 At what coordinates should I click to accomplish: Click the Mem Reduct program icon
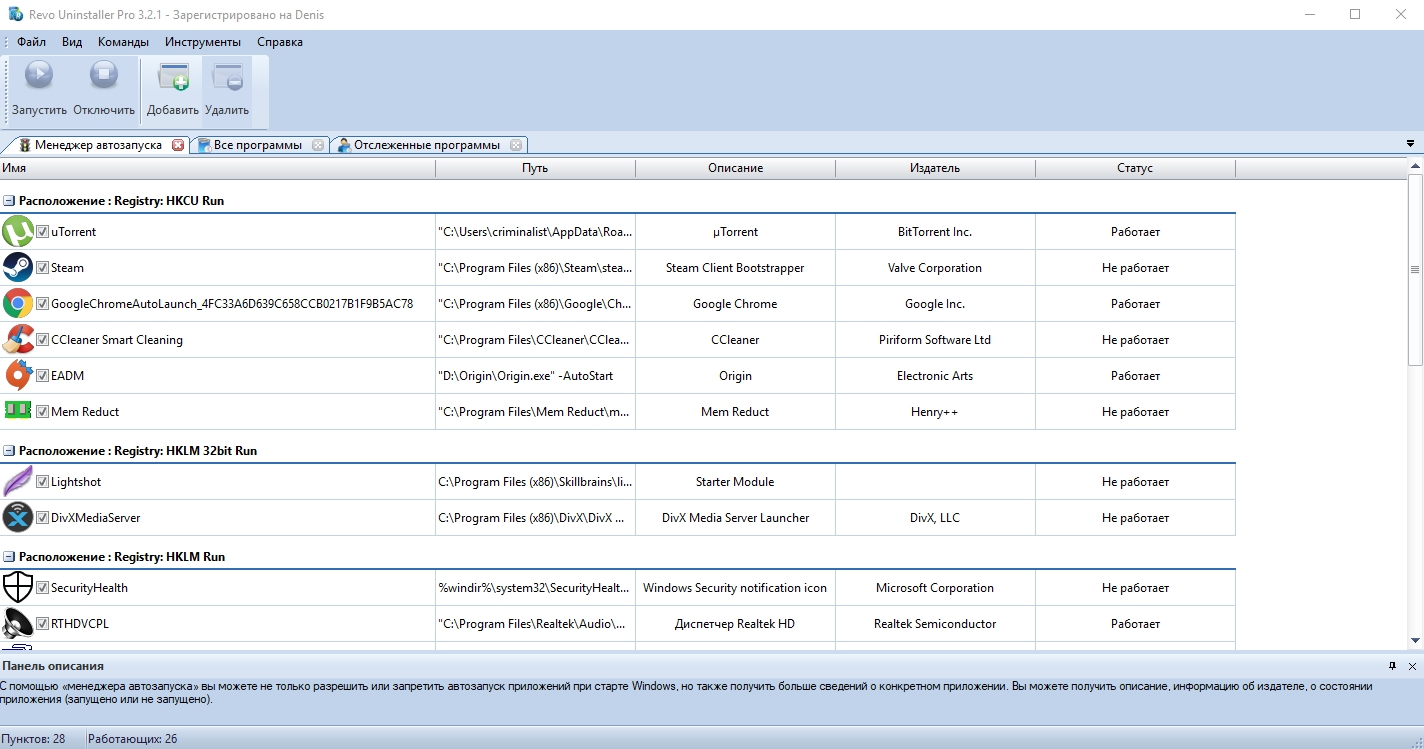18,411
